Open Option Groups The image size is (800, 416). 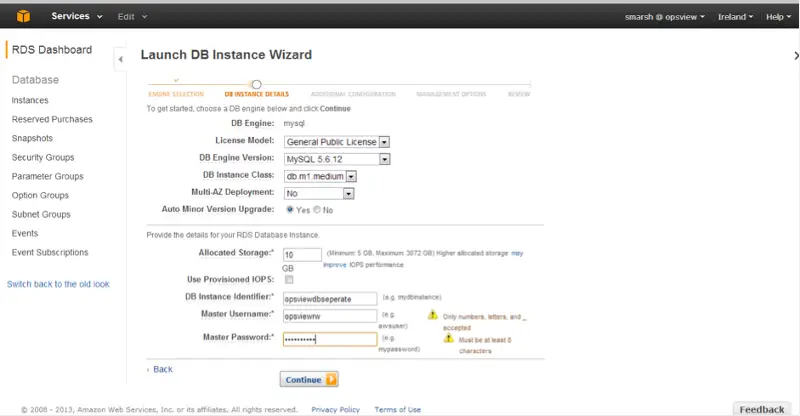click(x=40, y=195)
